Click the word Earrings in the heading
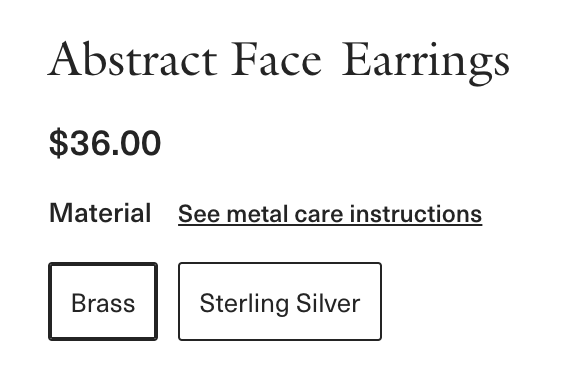Screen dimensions: 576x388 [426, 63]
